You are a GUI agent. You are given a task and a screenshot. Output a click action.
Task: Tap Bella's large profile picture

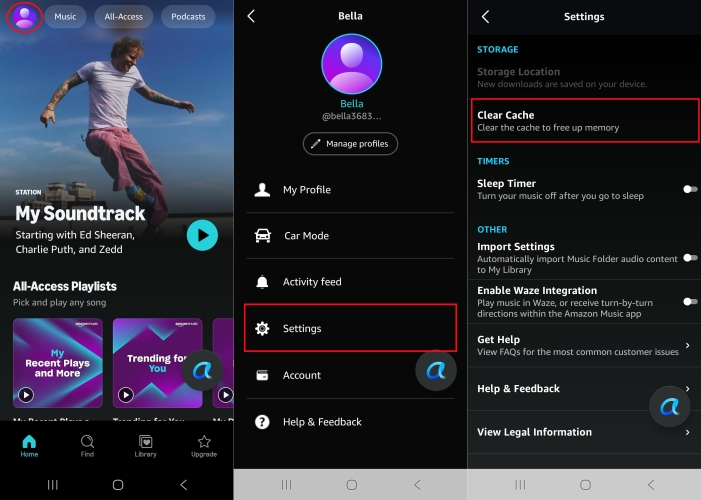click(352, 64)
